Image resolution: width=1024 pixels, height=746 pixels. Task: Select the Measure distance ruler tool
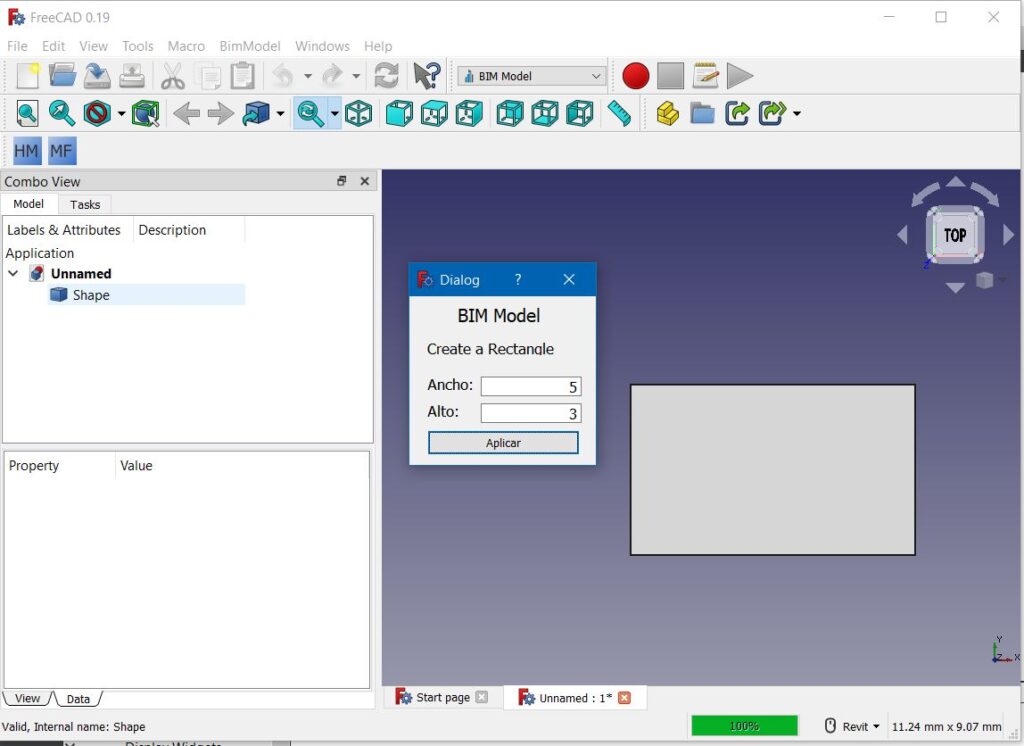(x=619, y=114)
